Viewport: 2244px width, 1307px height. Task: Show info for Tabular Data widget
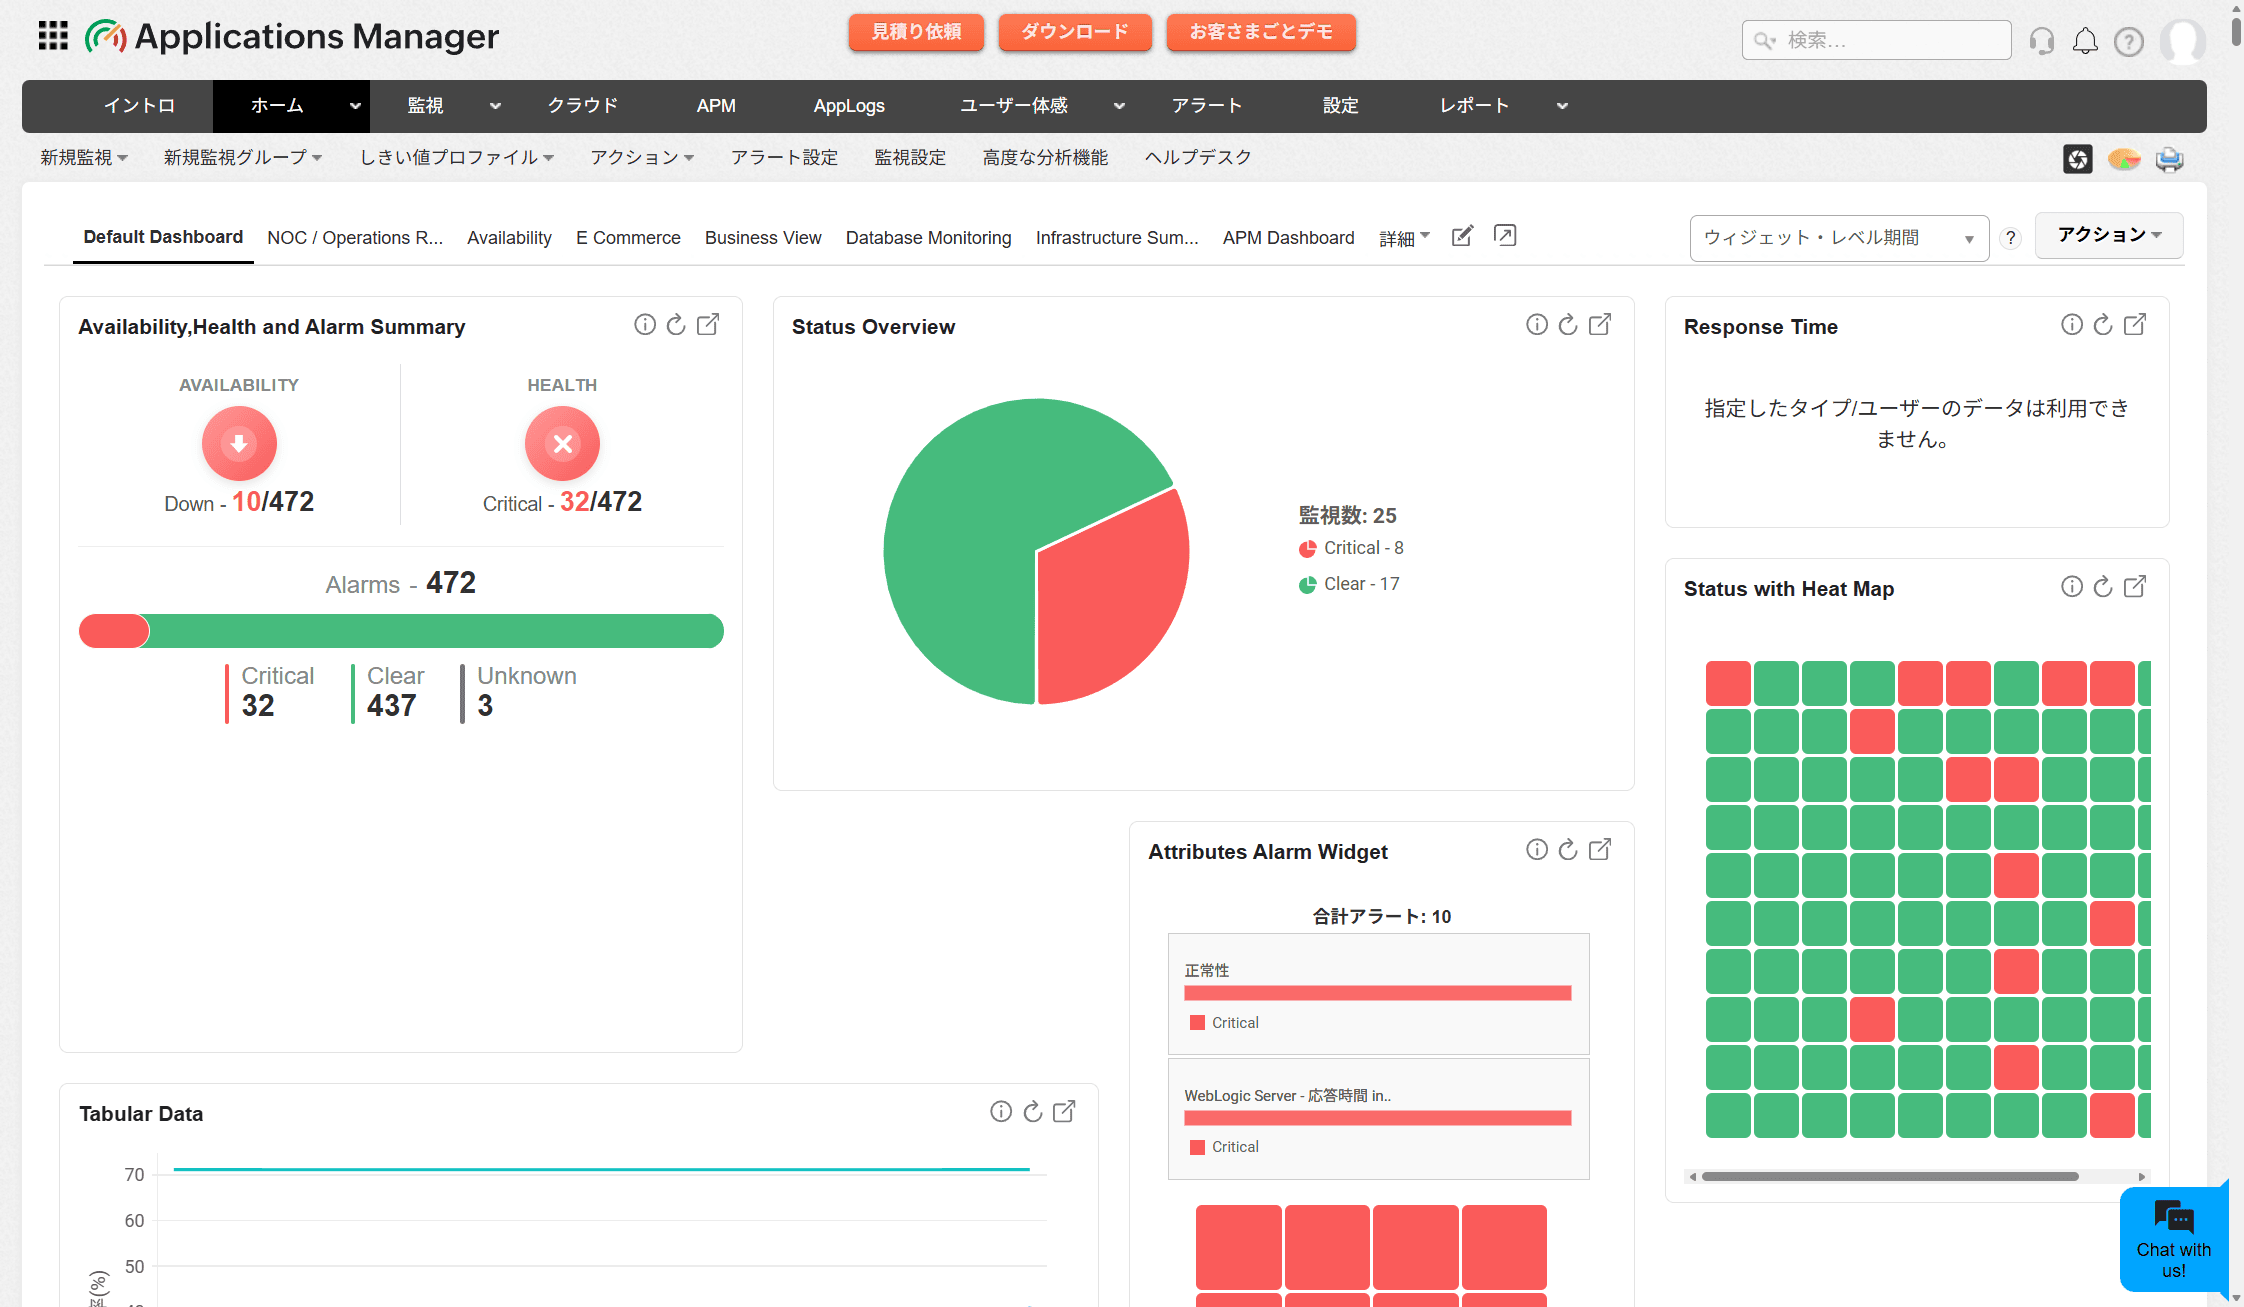click(1001, 1111)
